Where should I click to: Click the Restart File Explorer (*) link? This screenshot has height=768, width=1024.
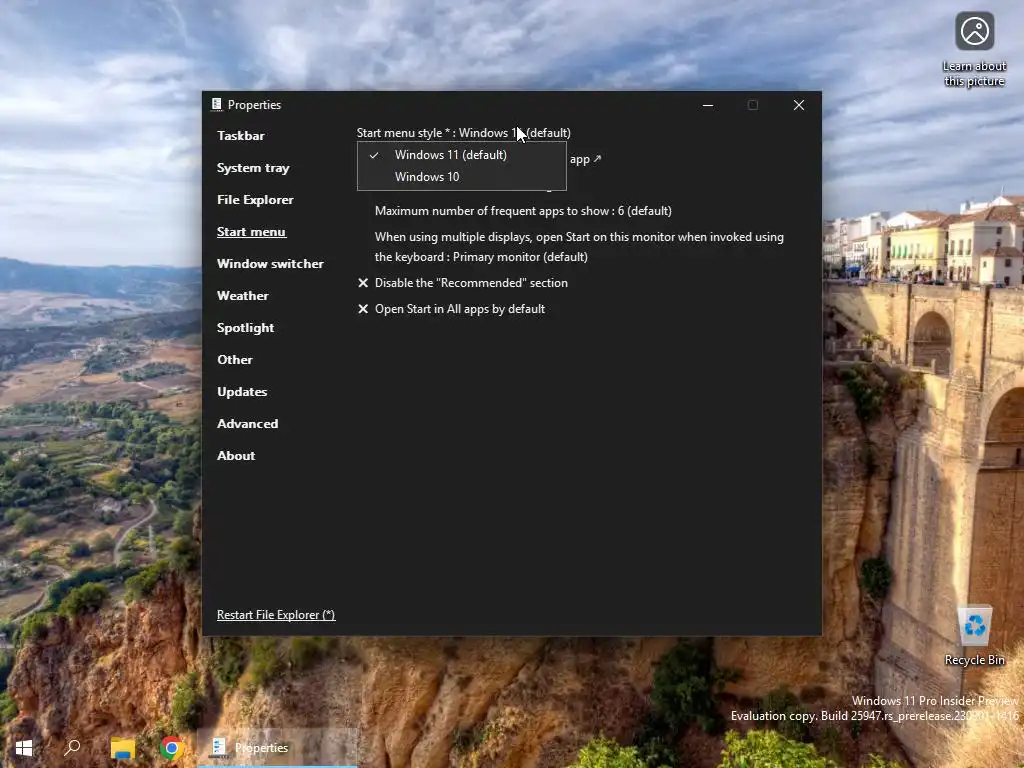click(x=276, y=615)
